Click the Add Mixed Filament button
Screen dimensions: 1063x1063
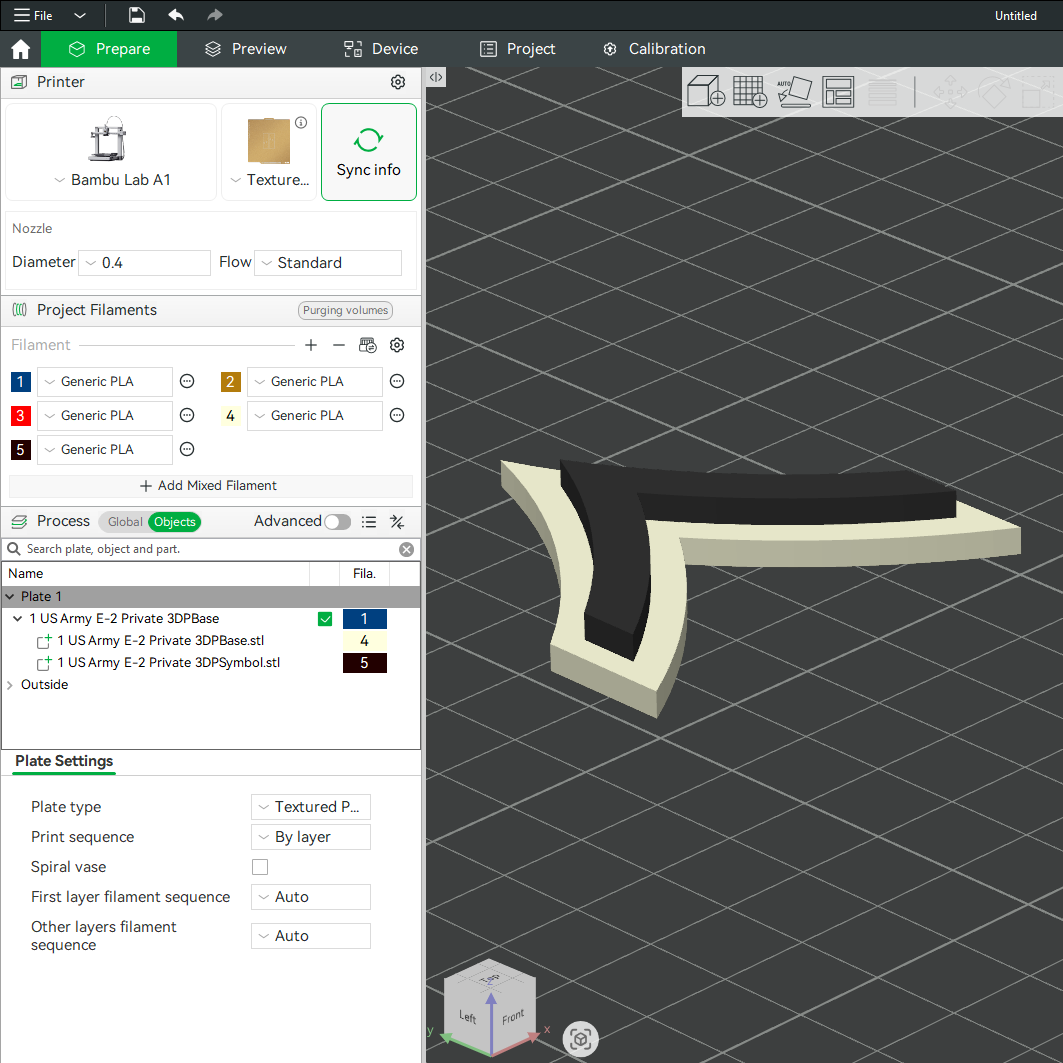[x=210, y=485]
